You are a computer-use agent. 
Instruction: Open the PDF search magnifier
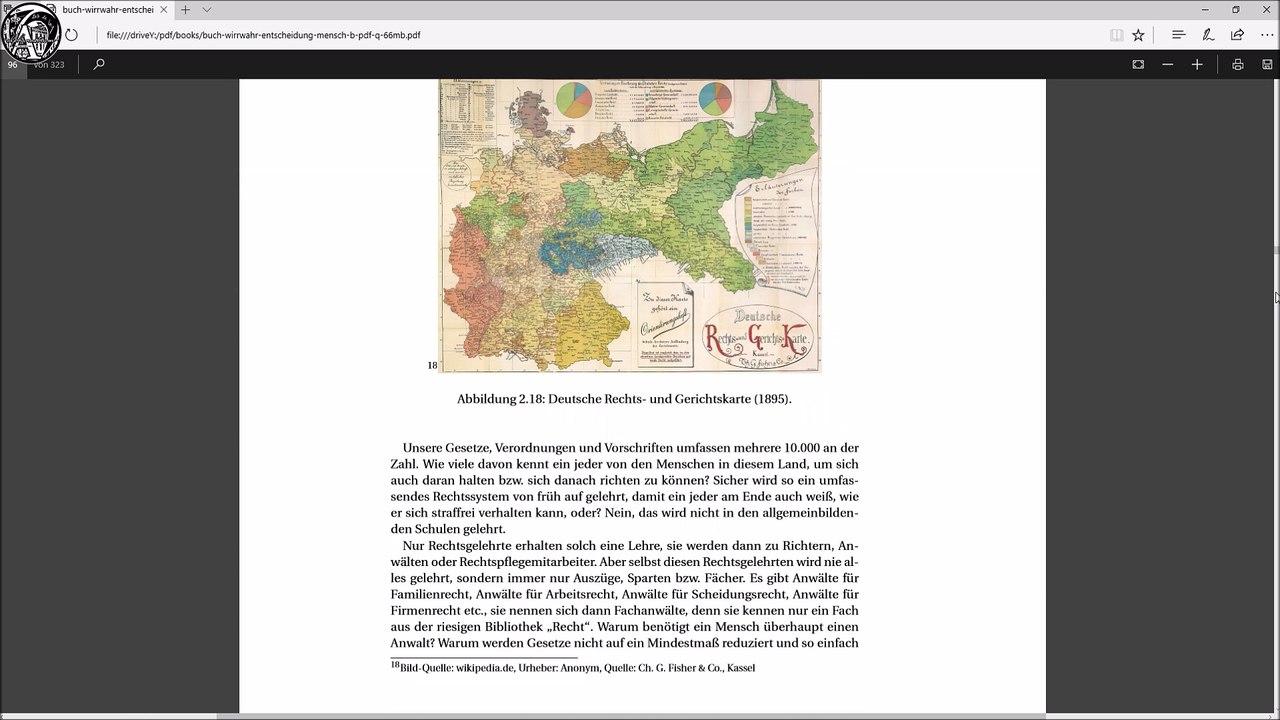click(99, 64)
